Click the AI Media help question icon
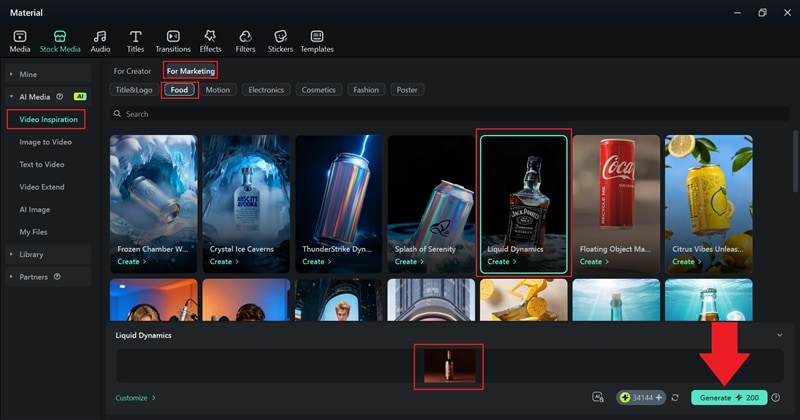This screenshot has height=420, width=800. coord(60,96)
